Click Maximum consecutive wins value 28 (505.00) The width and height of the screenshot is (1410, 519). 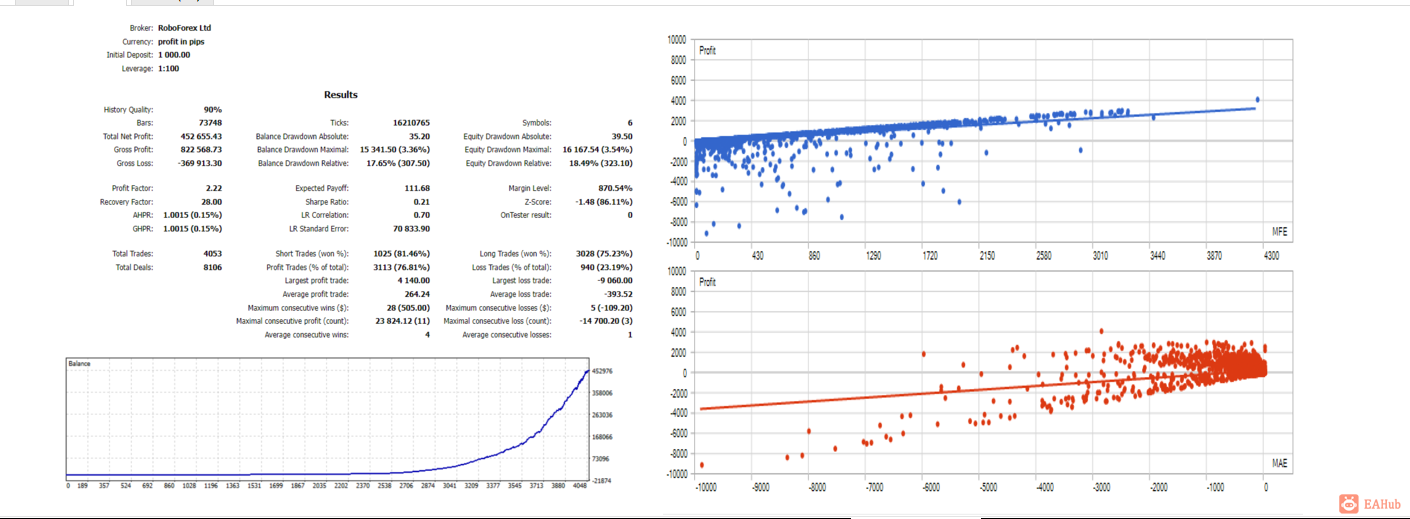[x=407, y=308]
